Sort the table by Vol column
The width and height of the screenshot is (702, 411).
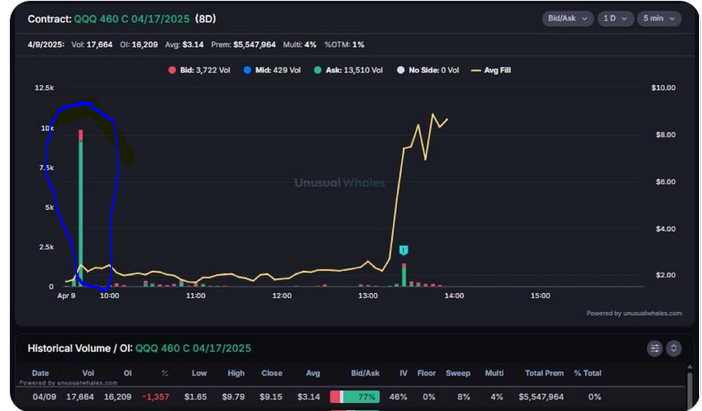pos(88,373)
